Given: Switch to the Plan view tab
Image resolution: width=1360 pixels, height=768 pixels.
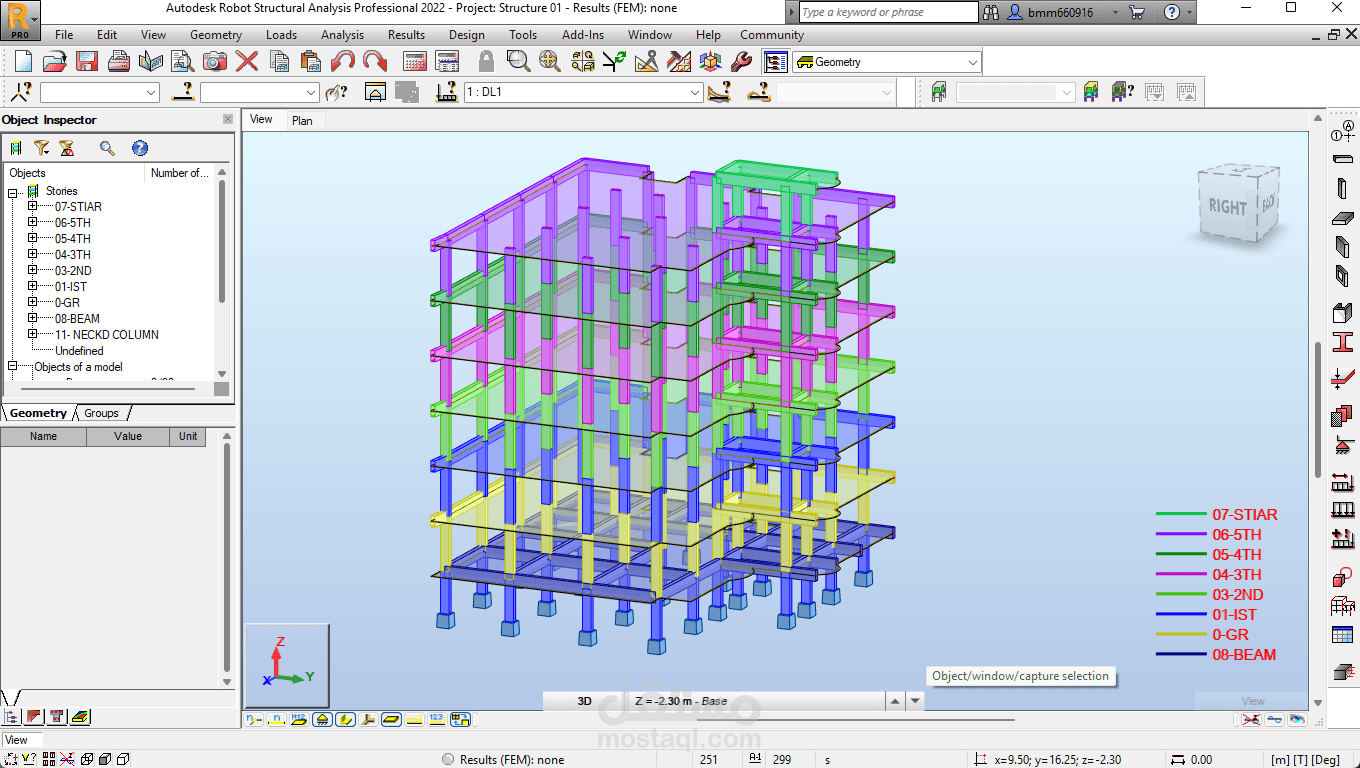Looking at the screenshot, I should tap(302, 120).
